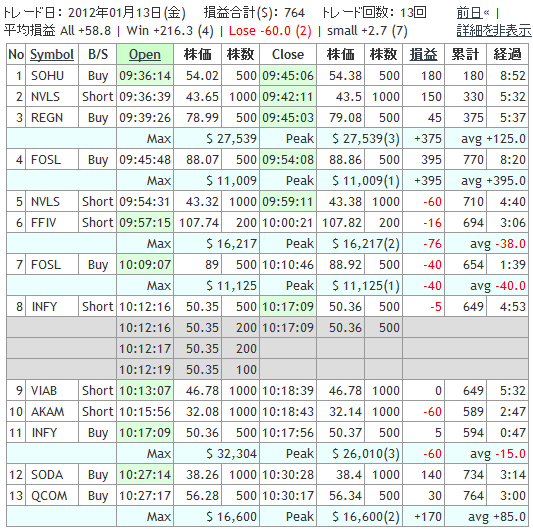Viewport: 533px width, 529px height.
Task: Click close price 88.92 in row 7
Action: 340,264
